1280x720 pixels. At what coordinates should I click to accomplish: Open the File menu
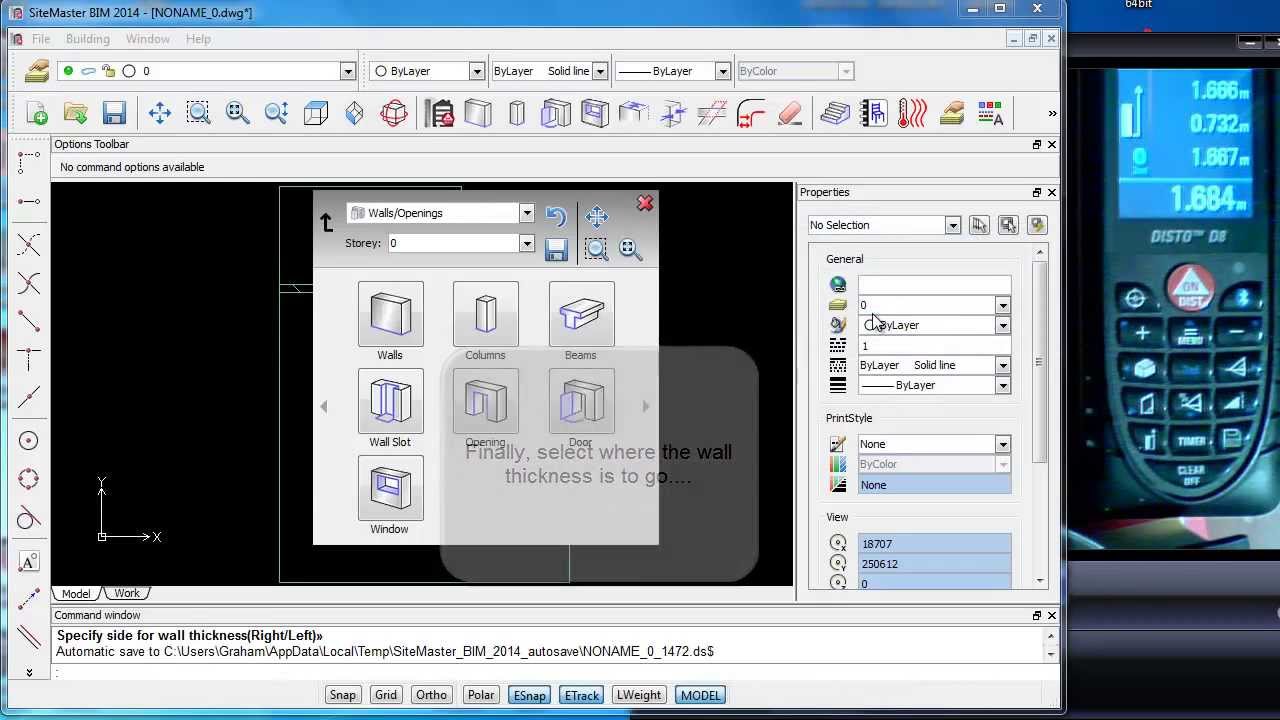tap(41, 39)
